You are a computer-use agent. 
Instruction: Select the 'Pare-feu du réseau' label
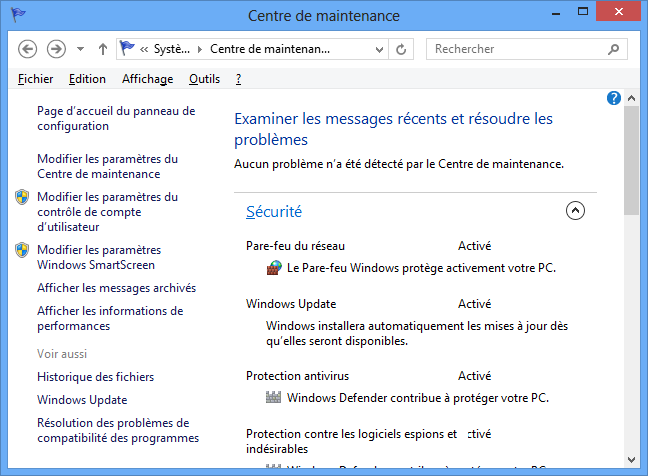coord(295,246)
